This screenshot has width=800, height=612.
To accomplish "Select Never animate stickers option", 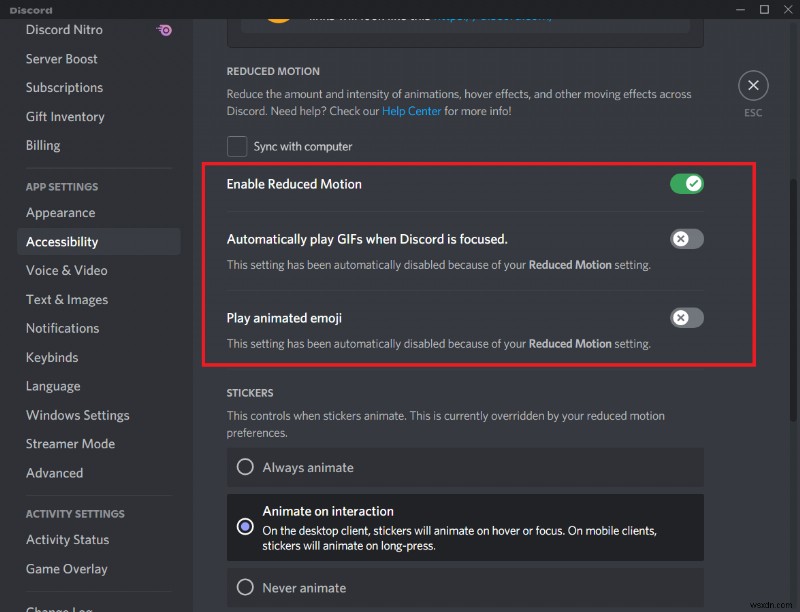I will (x=244, y=588).
